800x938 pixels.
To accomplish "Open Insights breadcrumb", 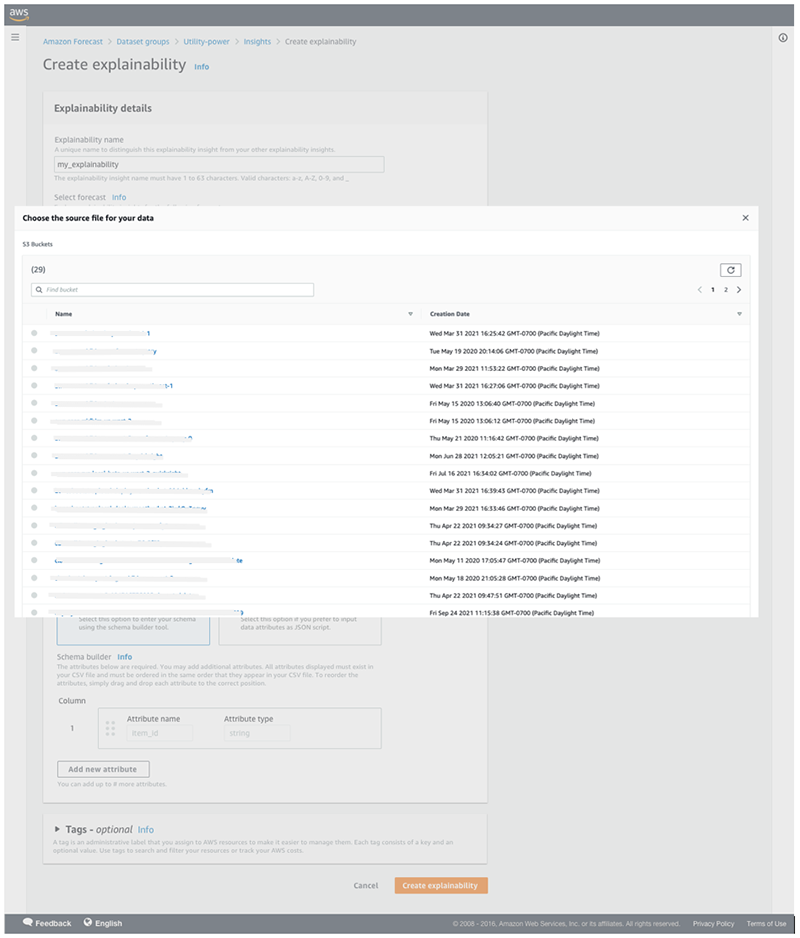I will (257, 41).
